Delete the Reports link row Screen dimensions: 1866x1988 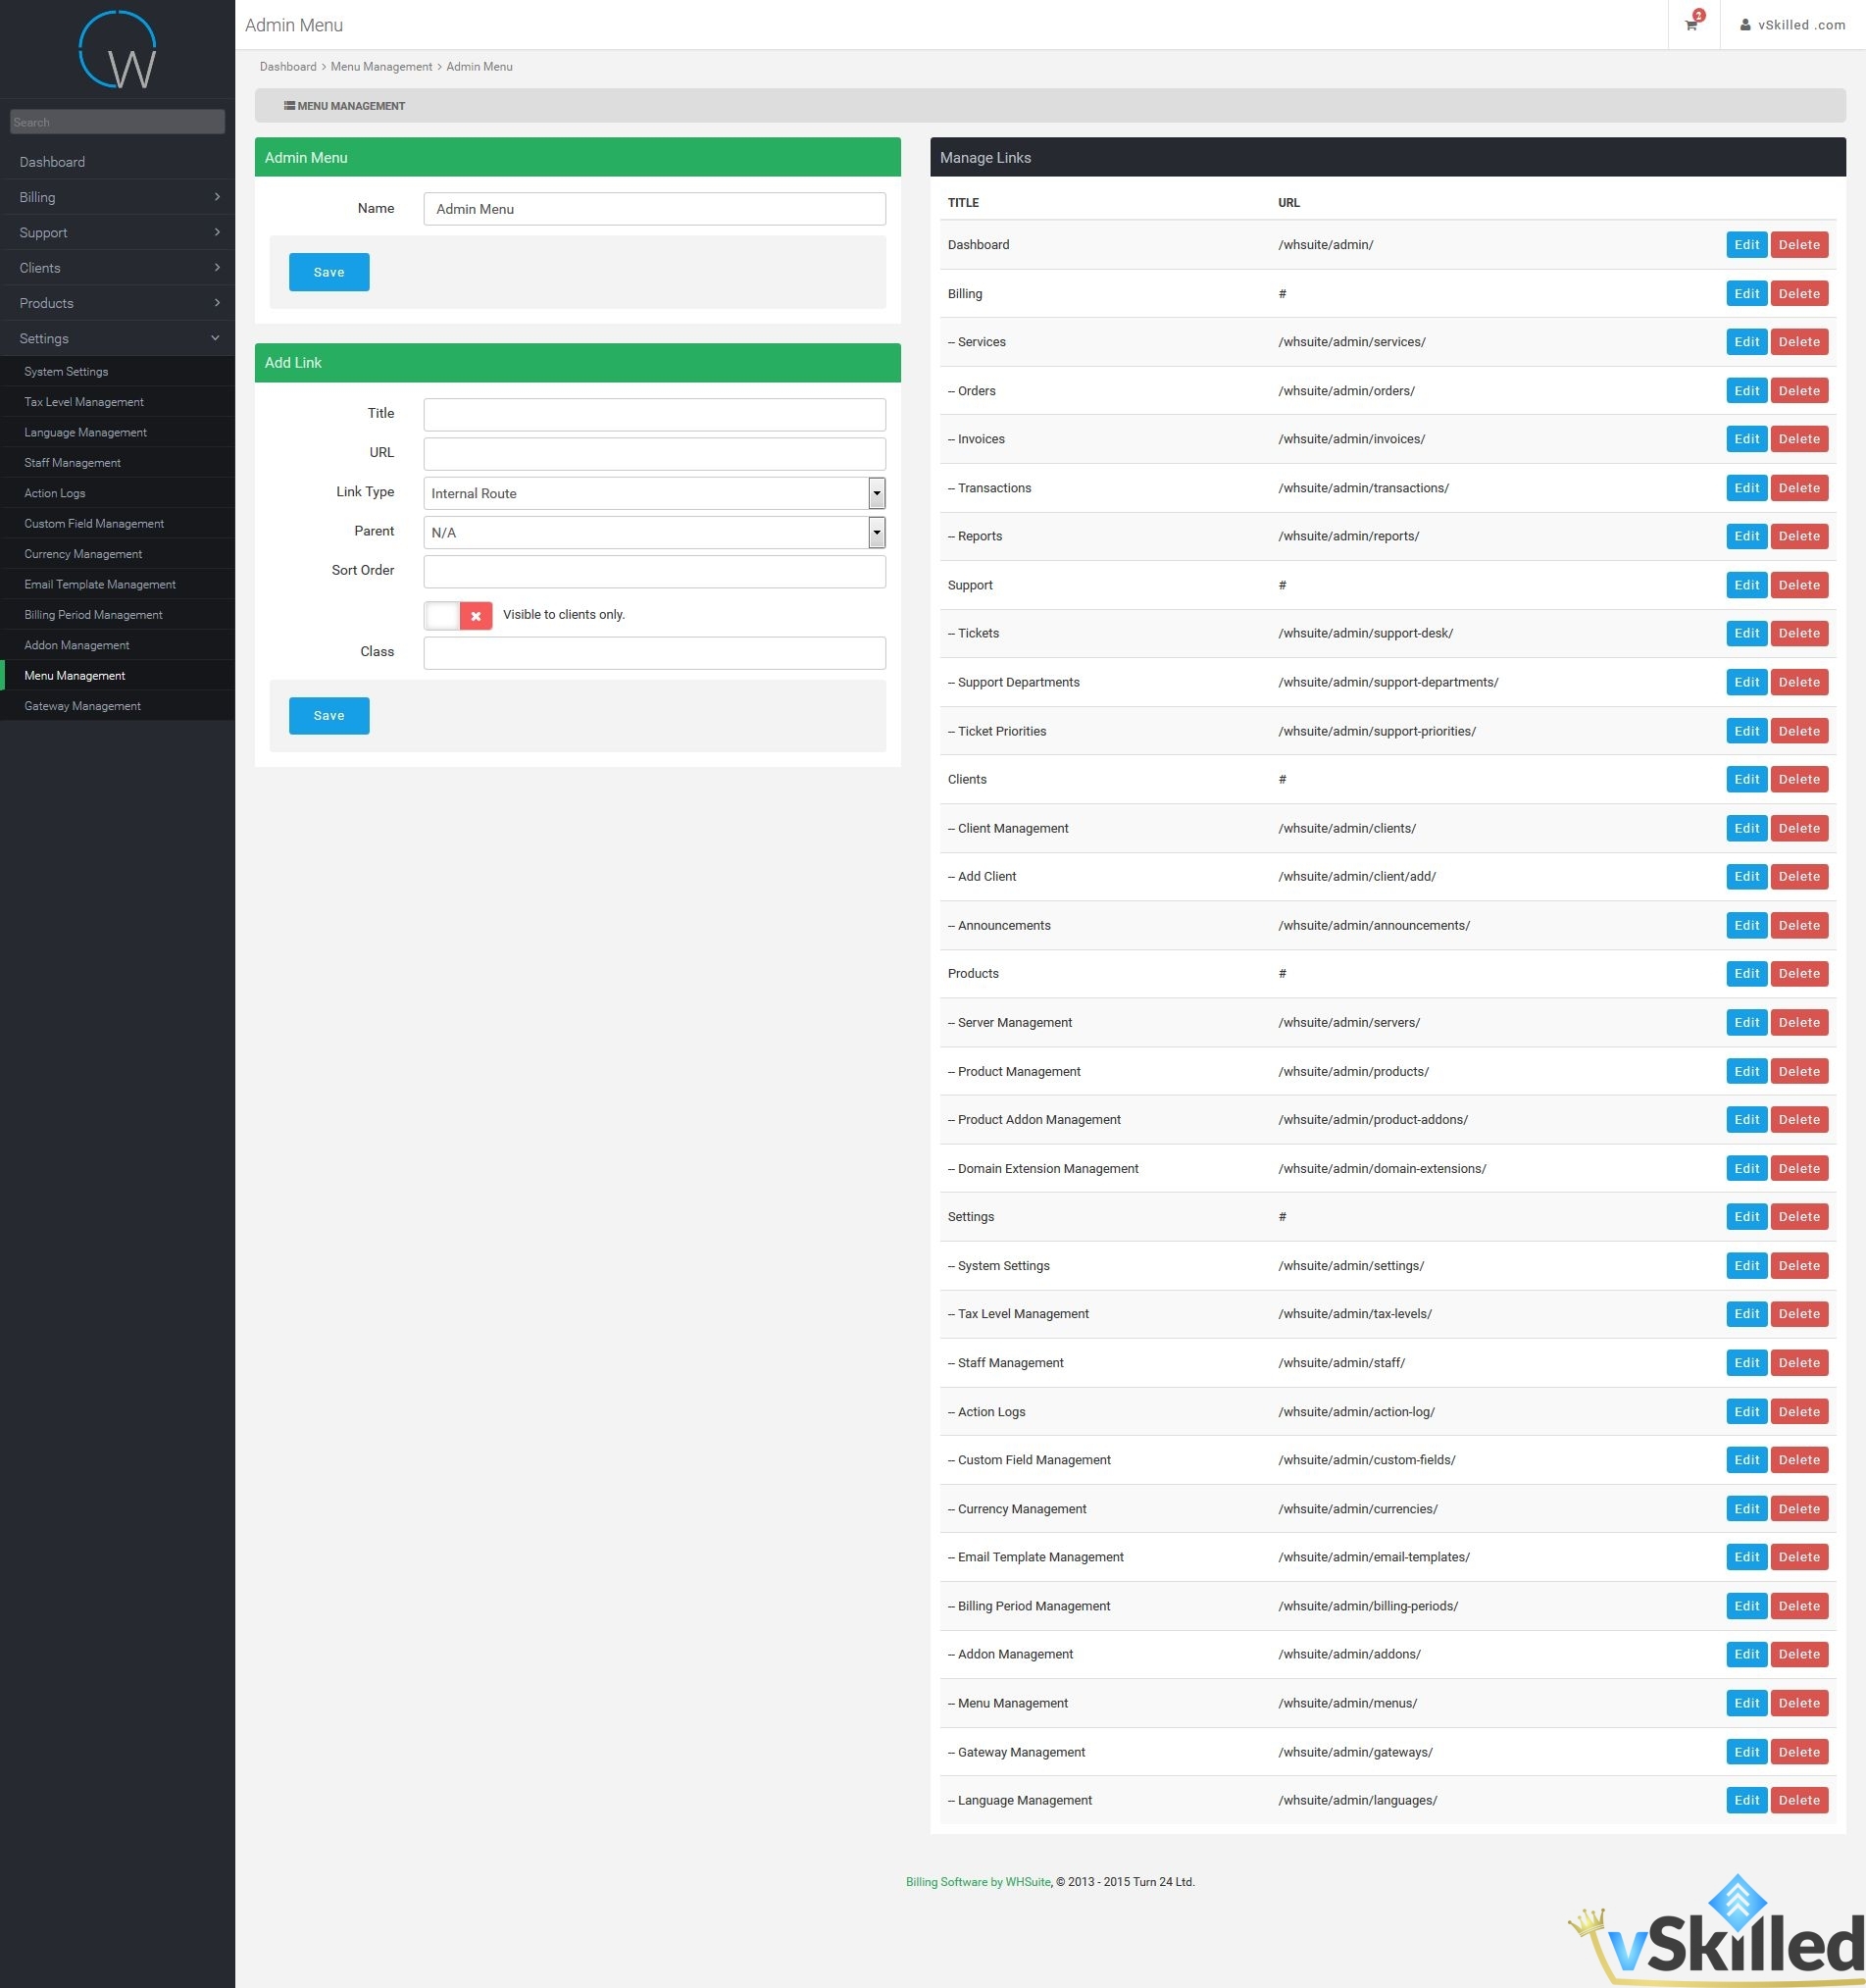click(1799, 536)
